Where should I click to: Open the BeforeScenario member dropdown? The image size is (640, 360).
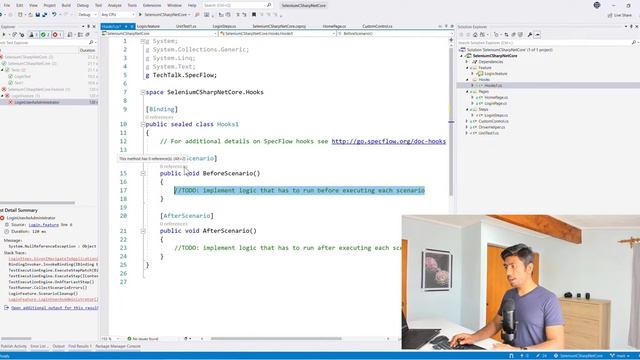click(x=395, y=33)
